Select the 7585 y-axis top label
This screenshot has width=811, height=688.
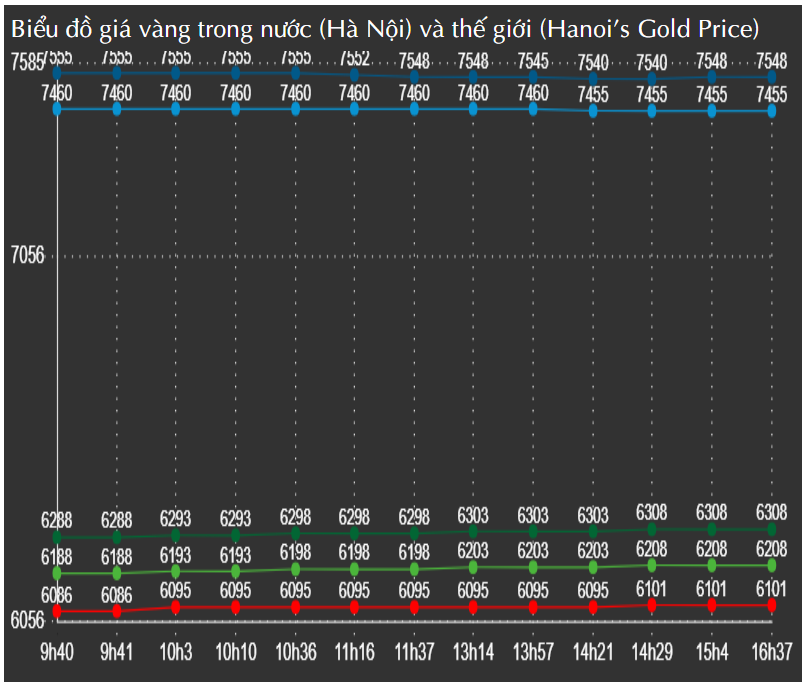(27, 63)
